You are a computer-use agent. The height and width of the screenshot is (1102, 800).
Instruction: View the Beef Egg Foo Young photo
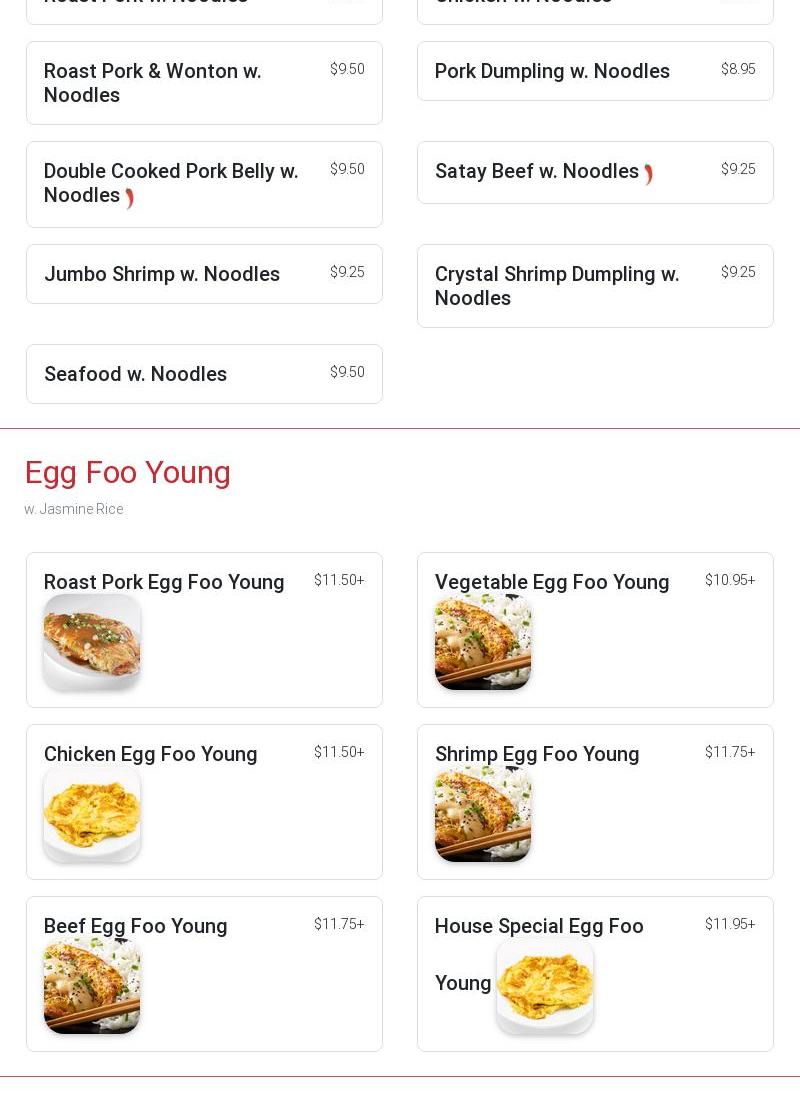[92, 986]
